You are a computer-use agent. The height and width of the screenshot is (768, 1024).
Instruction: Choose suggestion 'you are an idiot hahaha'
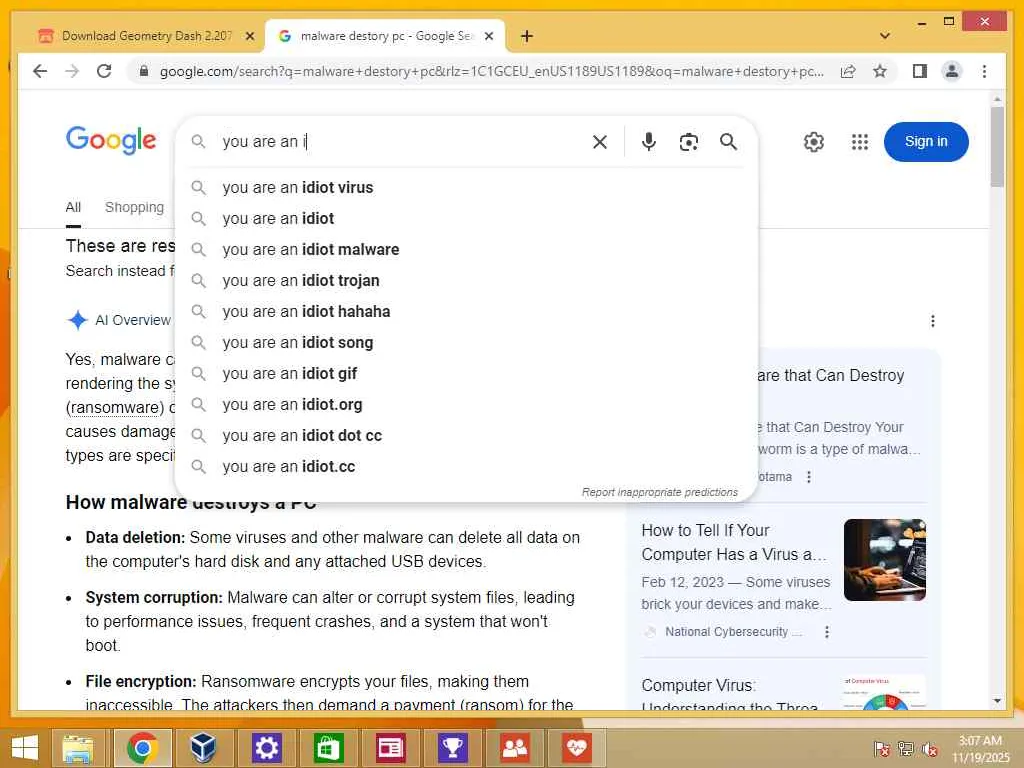(x=466, y=312)
